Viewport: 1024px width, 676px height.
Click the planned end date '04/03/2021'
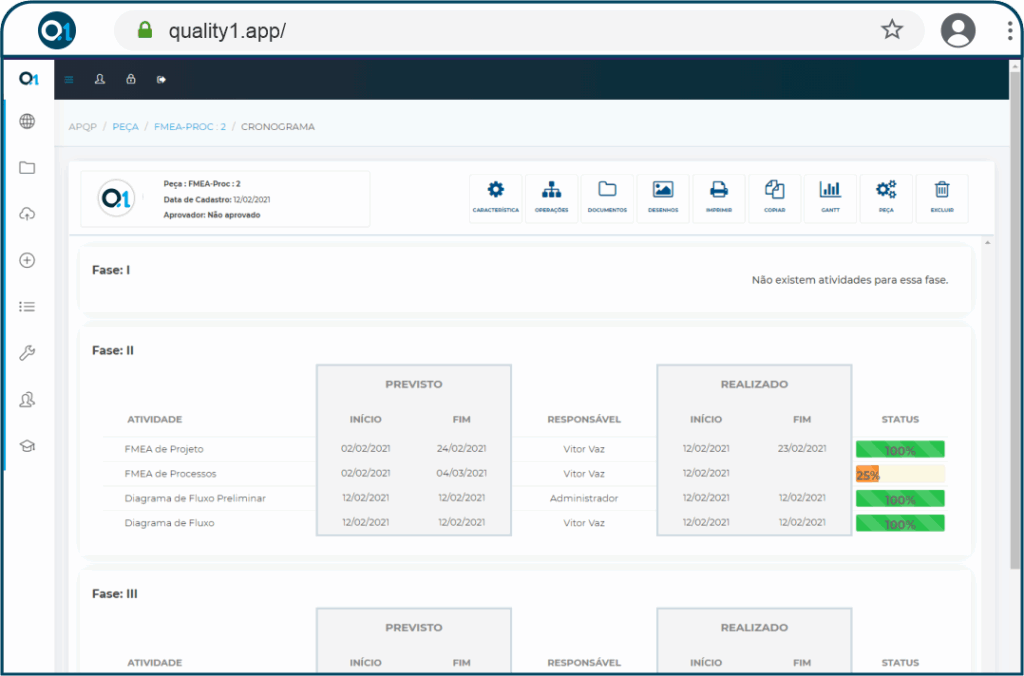pos(461,473)
